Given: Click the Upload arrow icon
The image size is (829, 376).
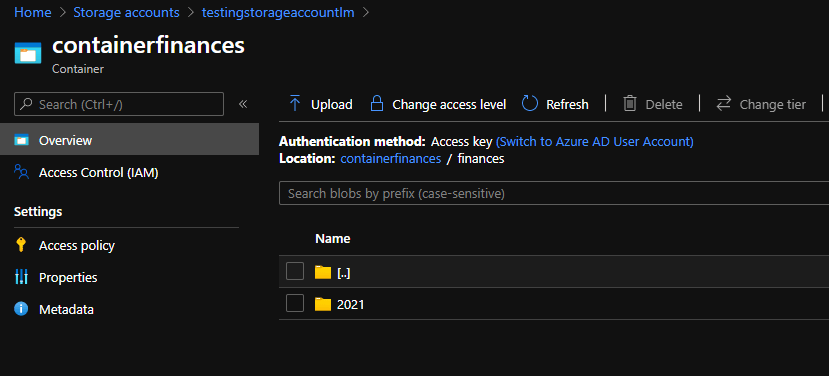Looking at the screenshot, I should click(x=295, y=103).
